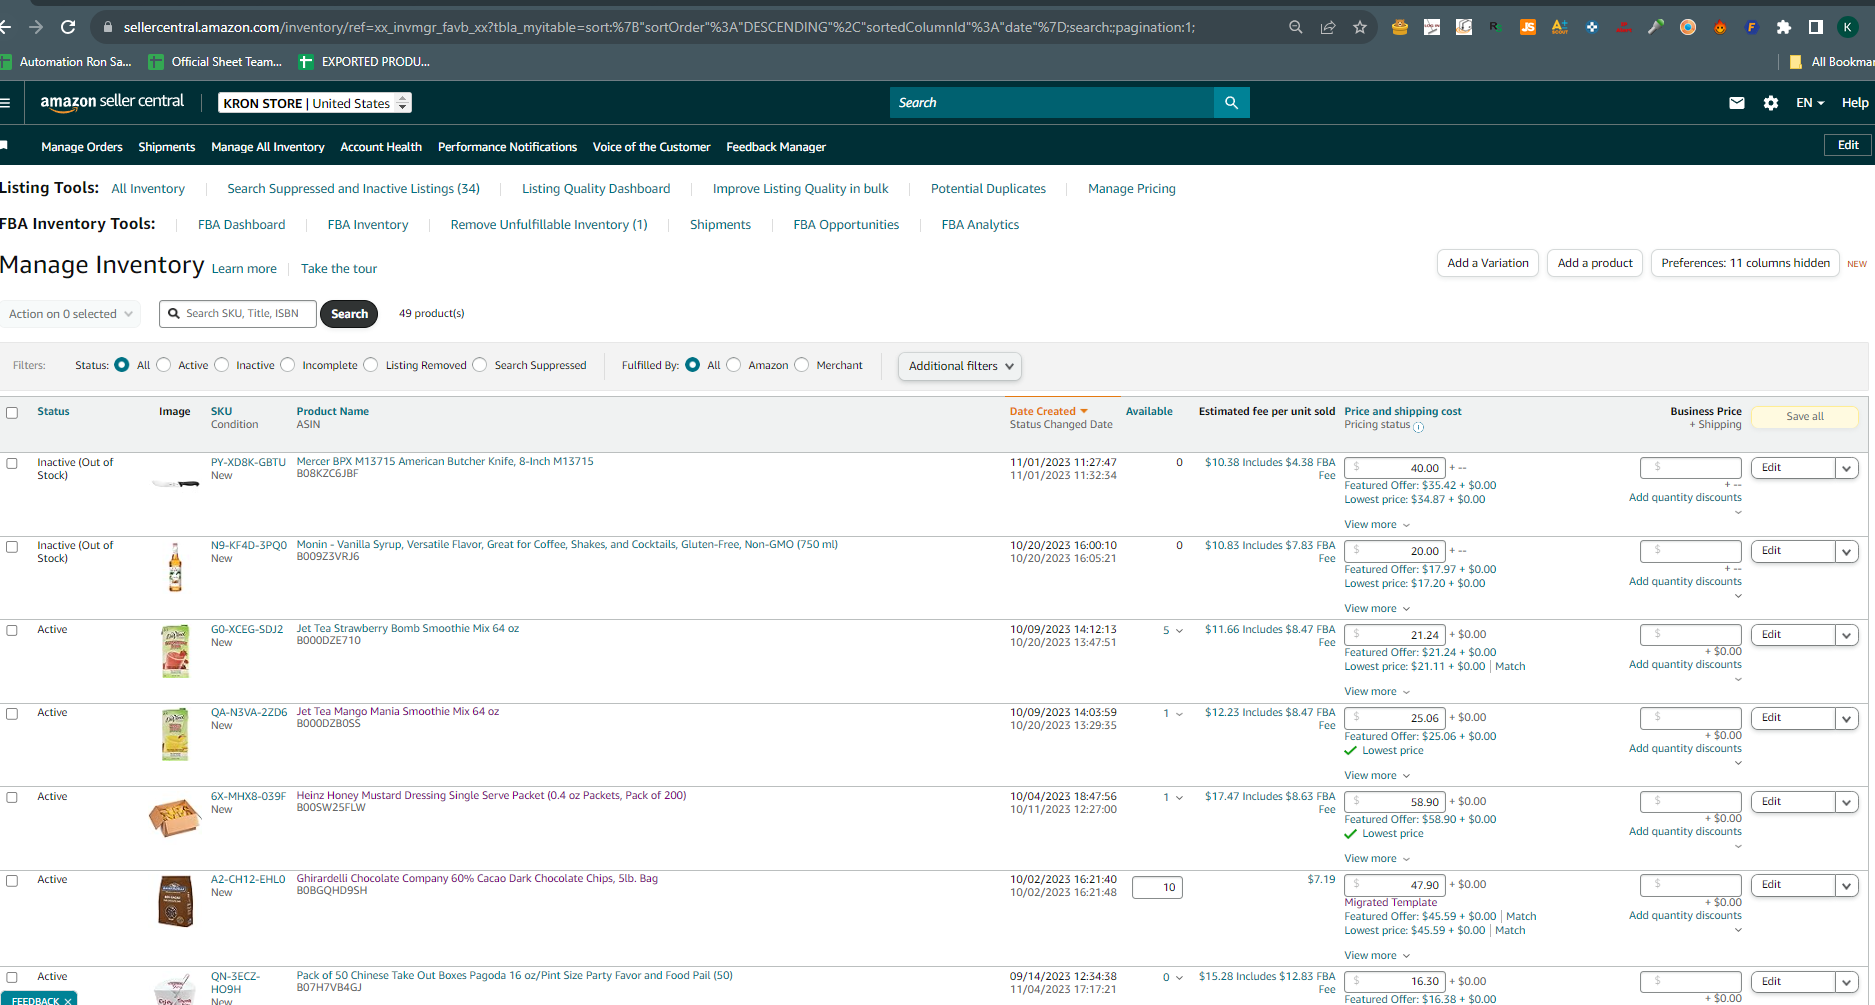Click the black Search button beside the SKU field
The height and width of the screenshot is (1005, 1875).
349,314
